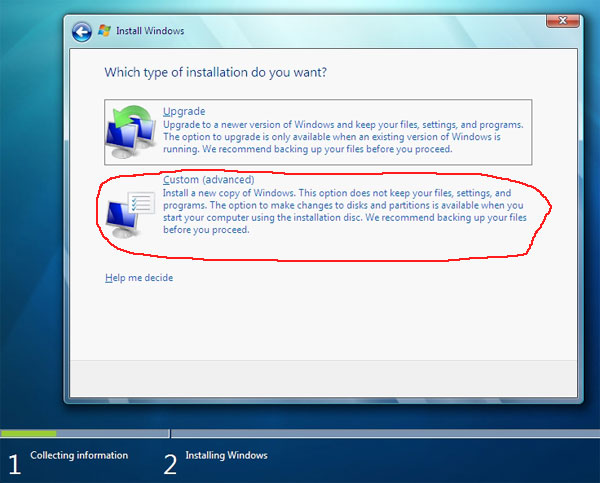The width and height of the screenshot is (600, 483).
Task: Click the Install Windows title text
Action: [151, 31]
